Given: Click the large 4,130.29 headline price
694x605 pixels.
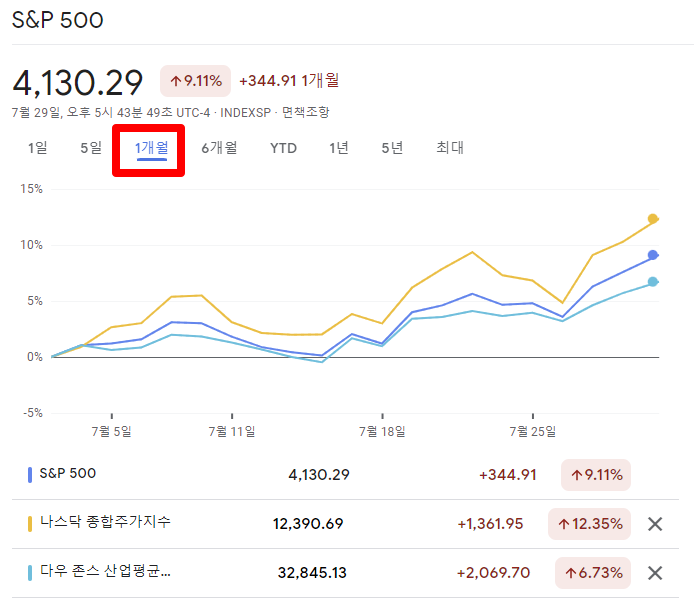Looking at the screenshot, I should (x=77, y=83).
